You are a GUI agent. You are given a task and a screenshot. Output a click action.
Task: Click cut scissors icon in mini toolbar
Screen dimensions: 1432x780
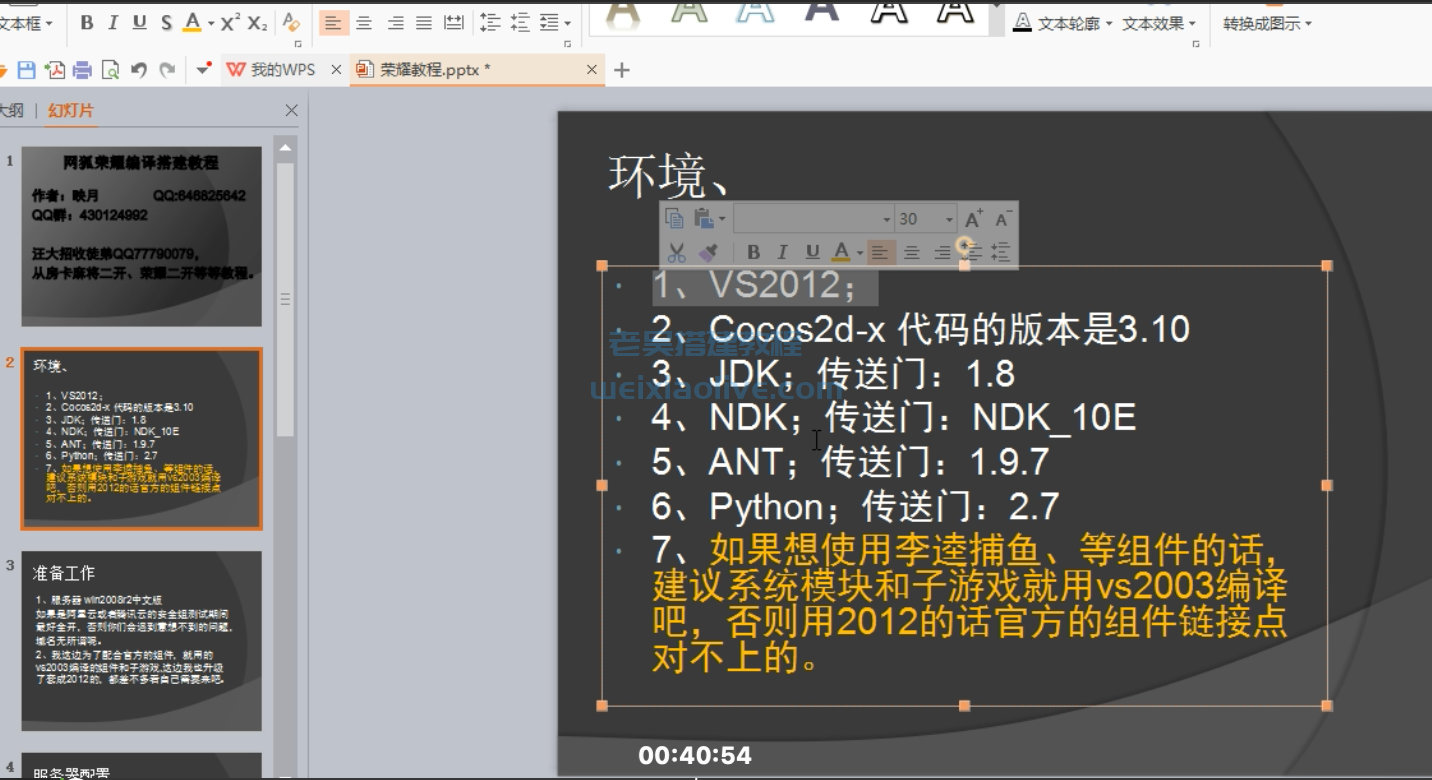[x=676, y=252]
